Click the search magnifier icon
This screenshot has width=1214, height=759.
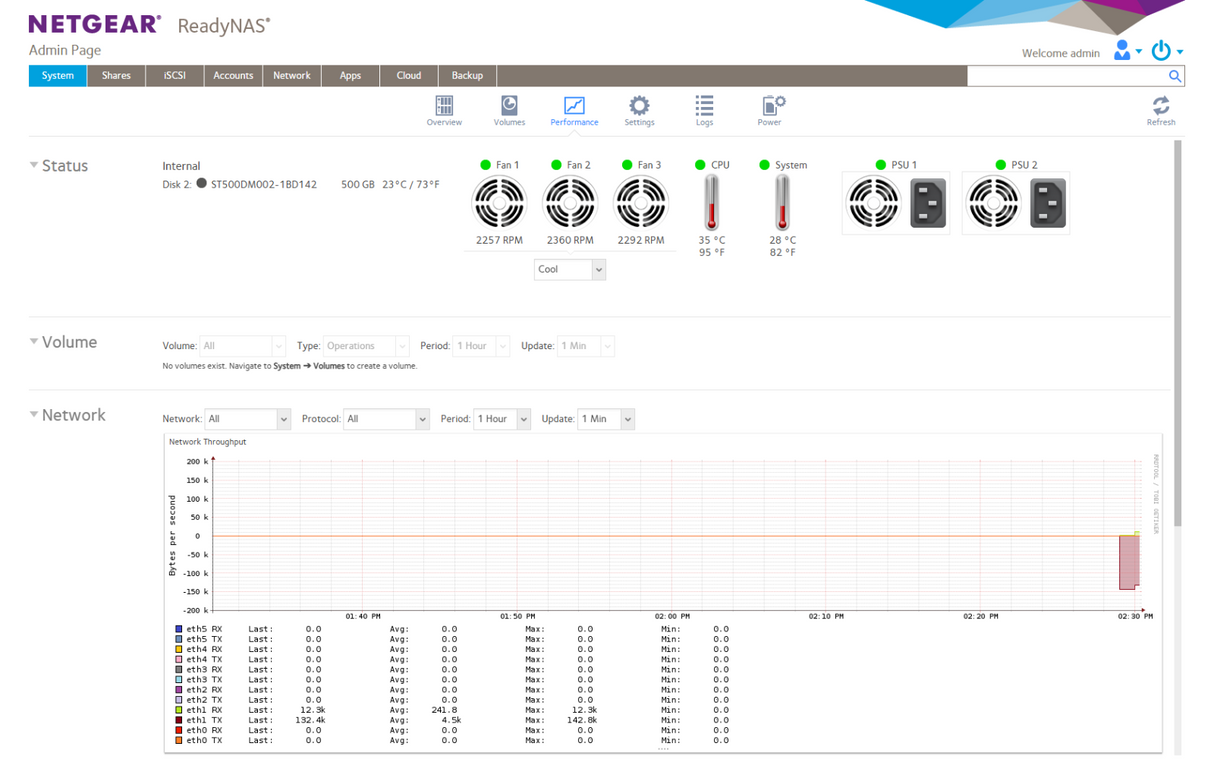1175,76
